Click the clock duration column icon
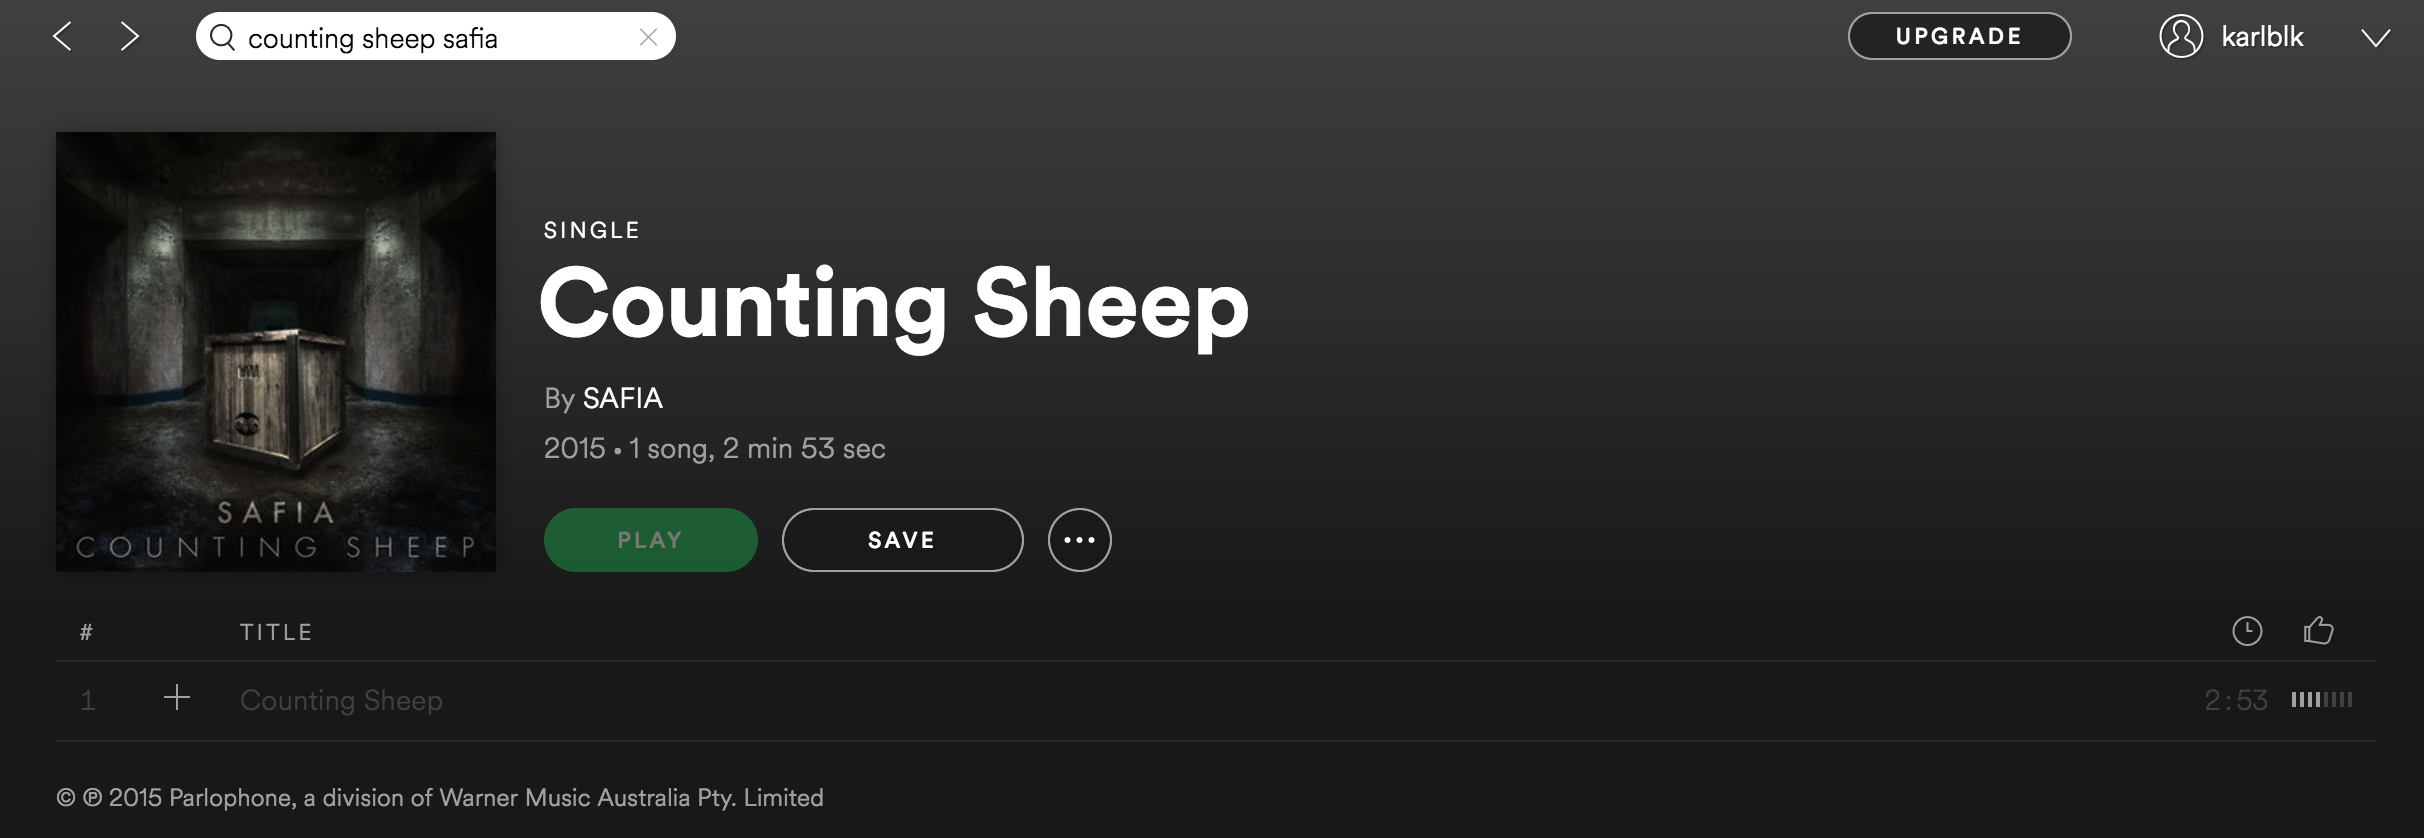 point(2247,631)
